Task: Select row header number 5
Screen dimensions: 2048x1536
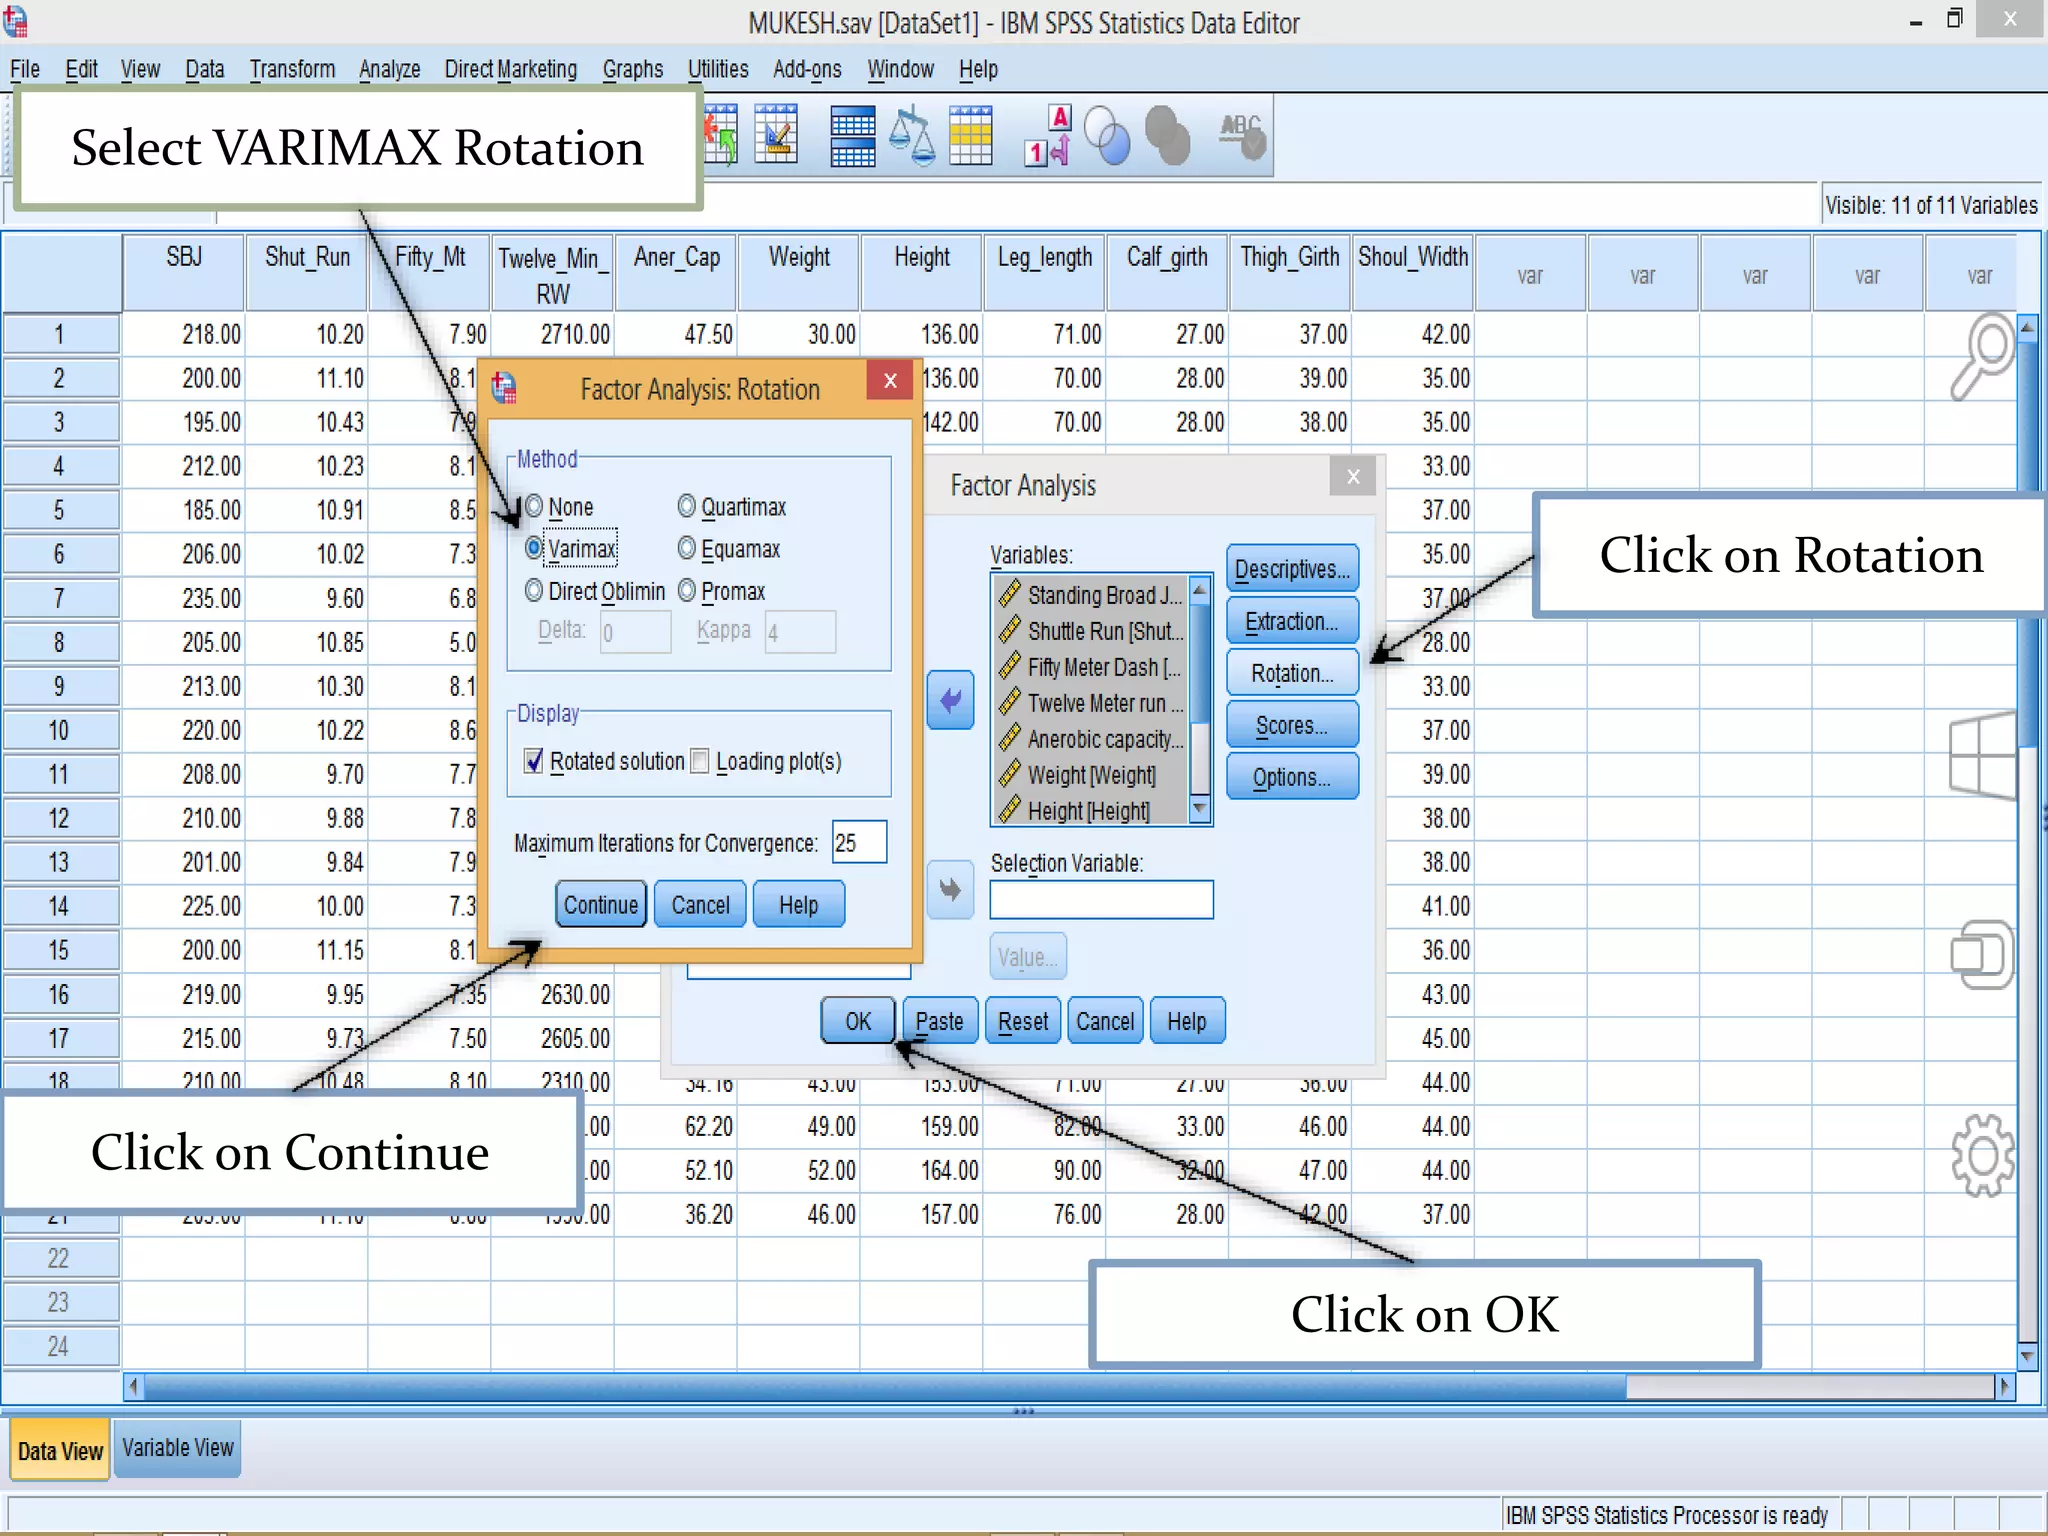Action: 60,510
